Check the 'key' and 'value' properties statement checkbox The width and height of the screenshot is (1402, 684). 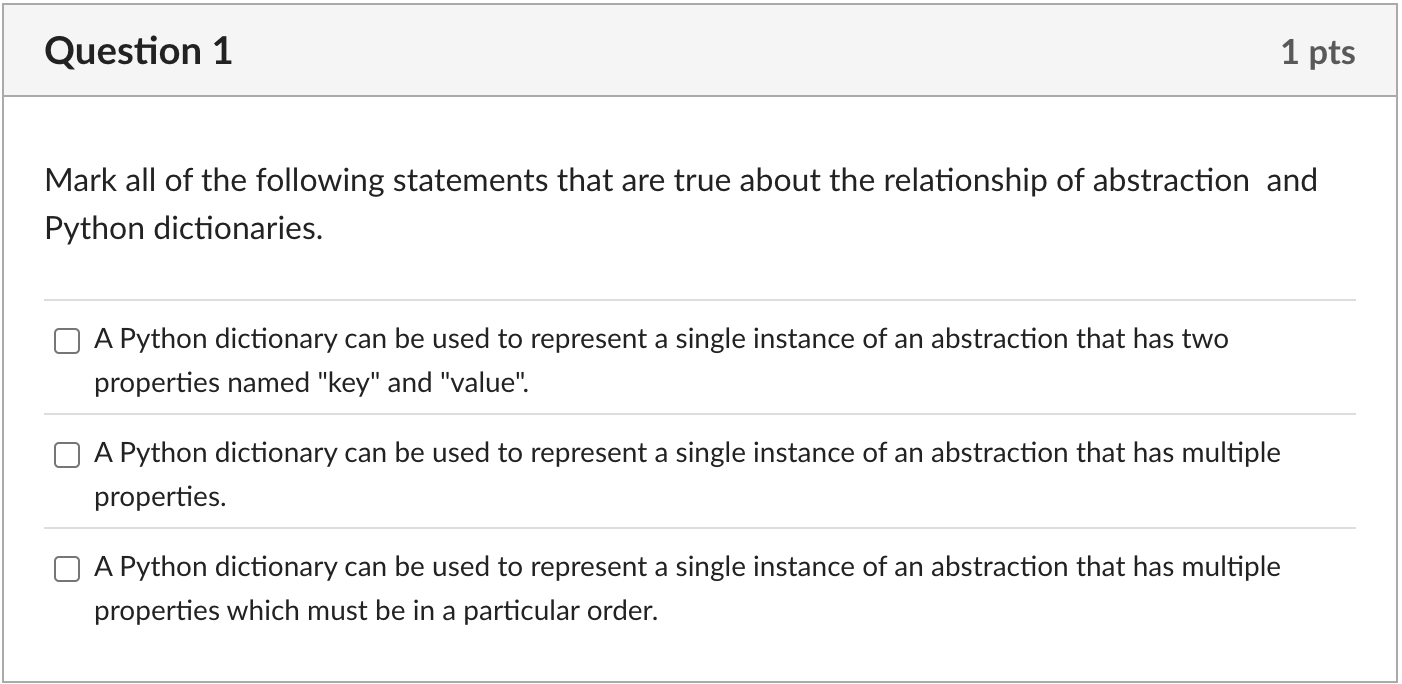click(66, 342)
